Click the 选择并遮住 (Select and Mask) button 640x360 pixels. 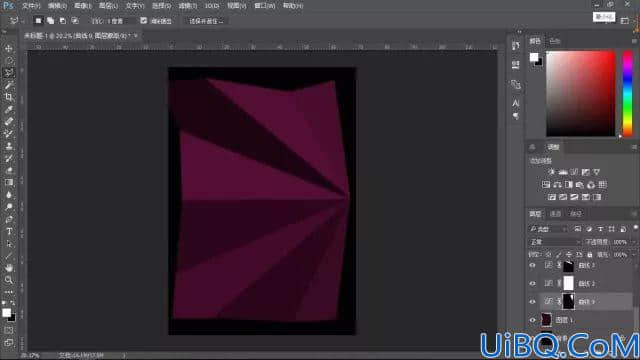tap(206, 21)
